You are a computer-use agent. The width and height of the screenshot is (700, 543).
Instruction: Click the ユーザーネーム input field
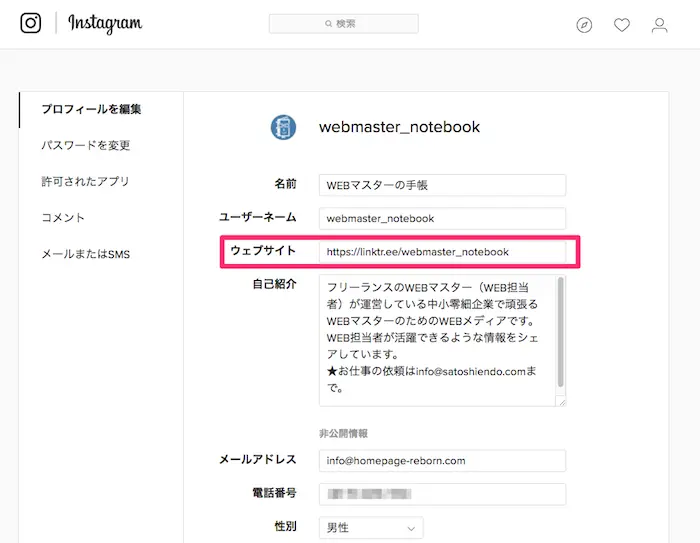[x=442, y=218]
